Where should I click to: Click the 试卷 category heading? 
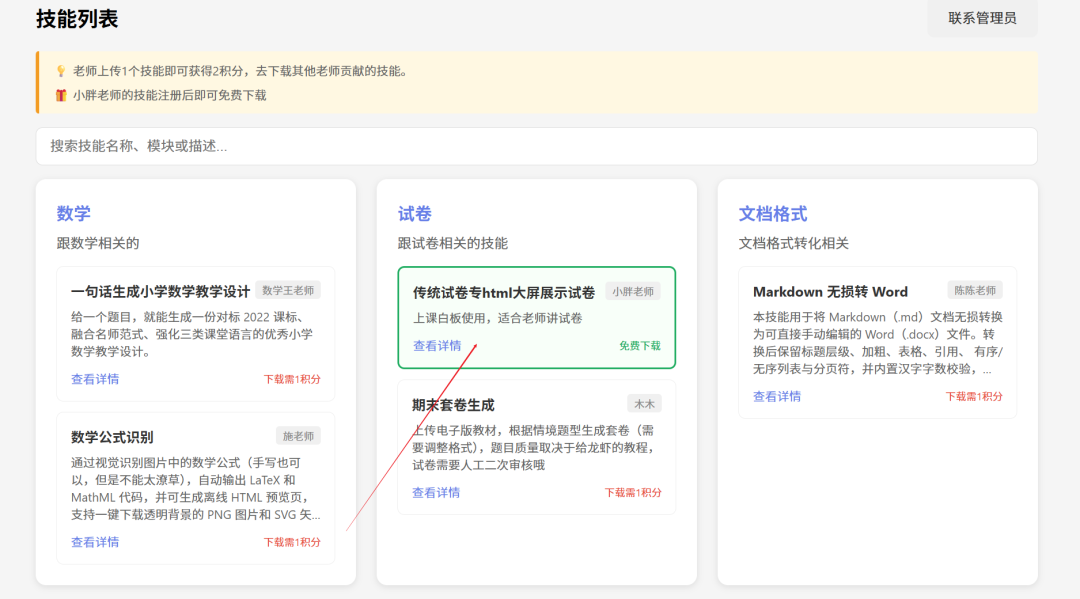tap(415, 214)
